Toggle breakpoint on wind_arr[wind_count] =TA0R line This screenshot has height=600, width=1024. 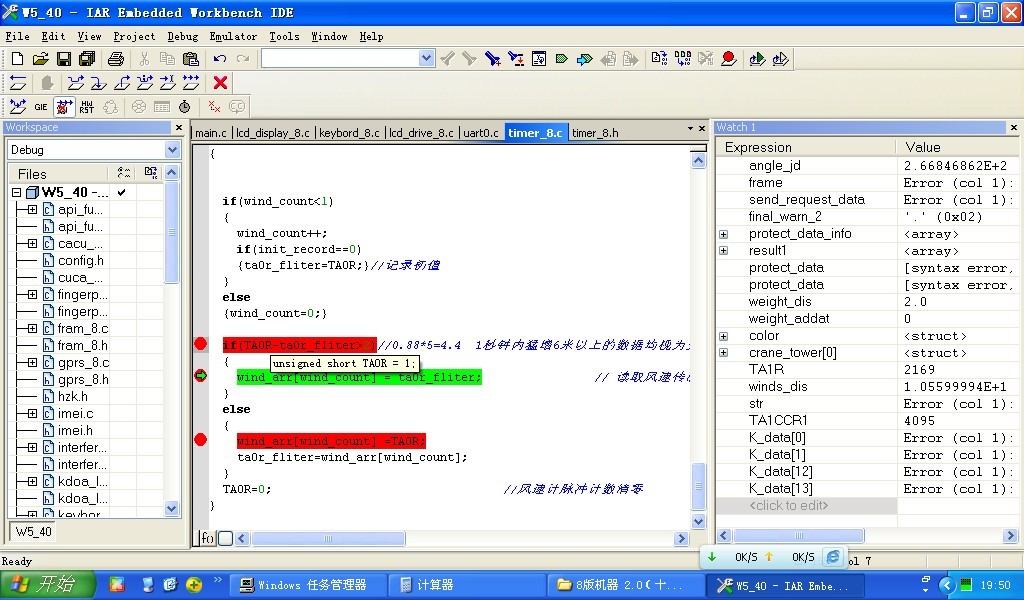200,440
